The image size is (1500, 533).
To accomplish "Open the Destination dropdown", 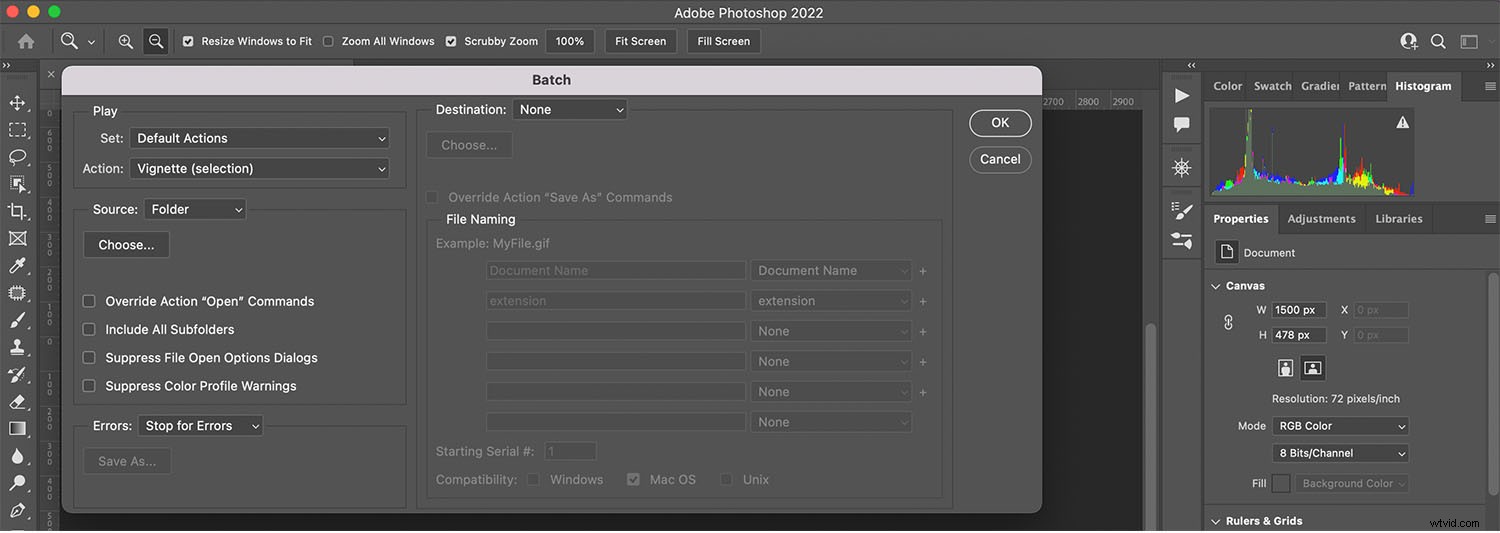I will pos(570,109).
